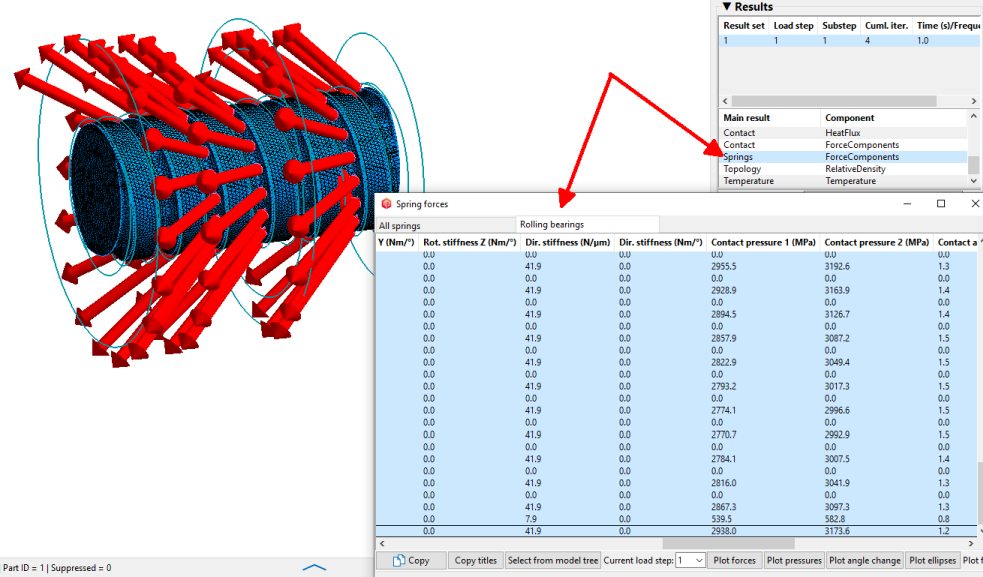Click contact pressure cell 539.5

tap(722, 519)
